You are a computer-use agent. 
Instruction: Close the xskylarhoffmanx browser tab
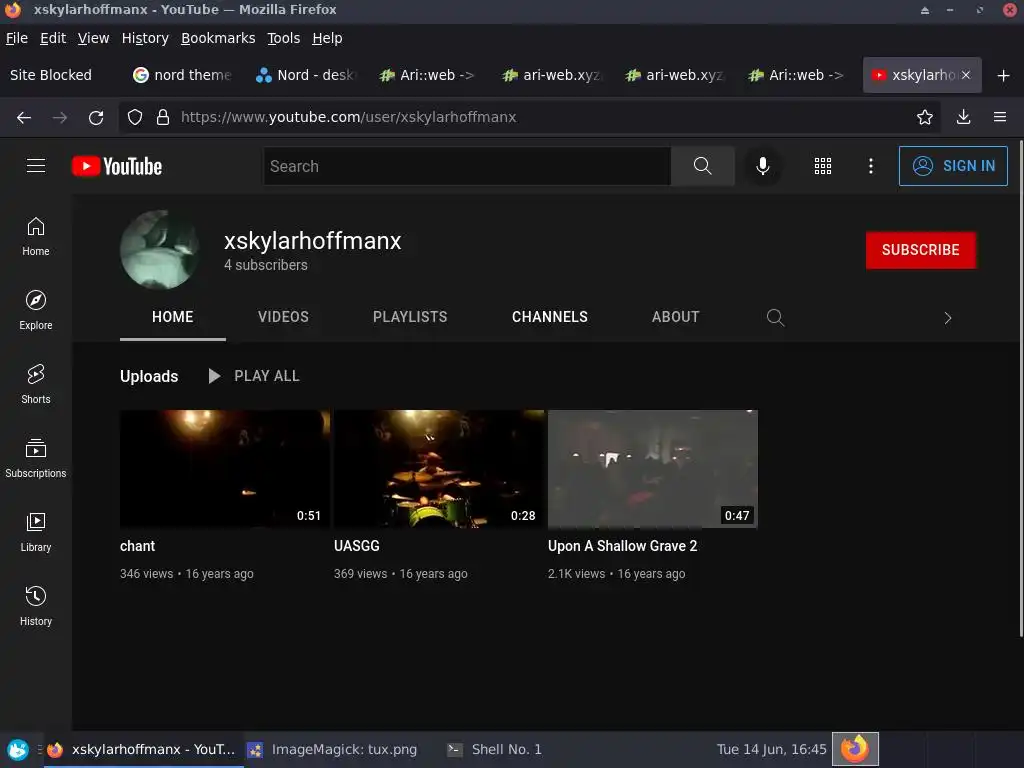pyautogui.click(x=966, y=75)
